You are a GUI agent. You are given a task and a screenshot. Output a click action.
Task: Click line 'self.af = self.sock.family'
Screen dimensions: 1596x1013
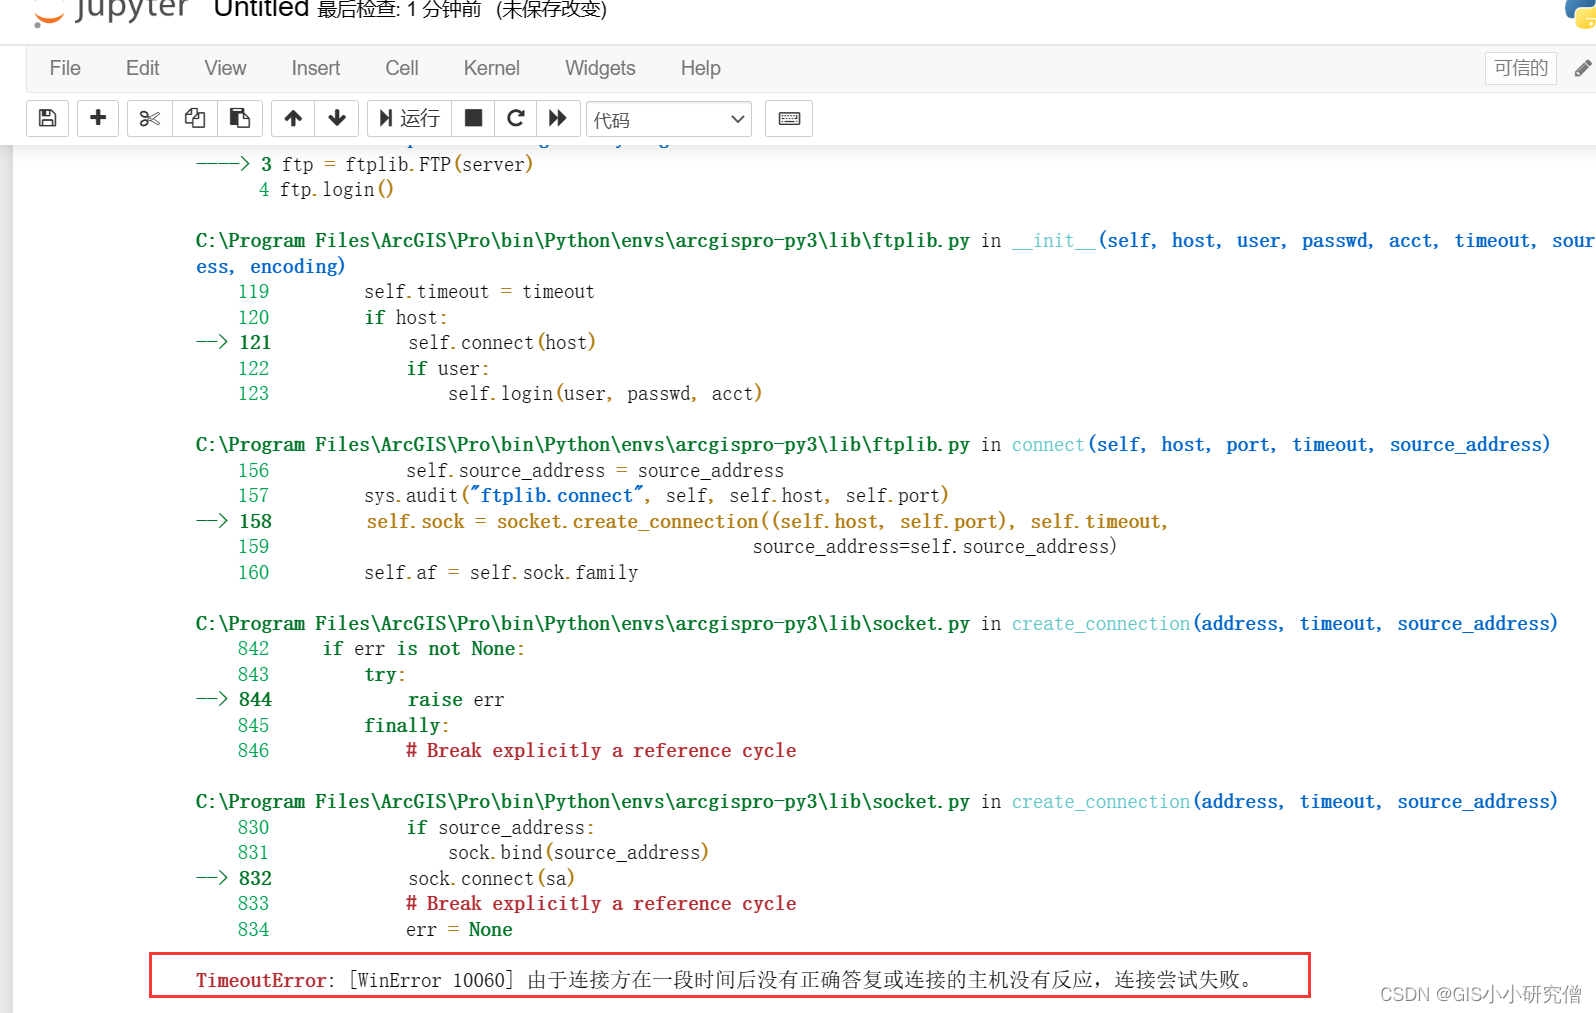click(x=501, y=572)
